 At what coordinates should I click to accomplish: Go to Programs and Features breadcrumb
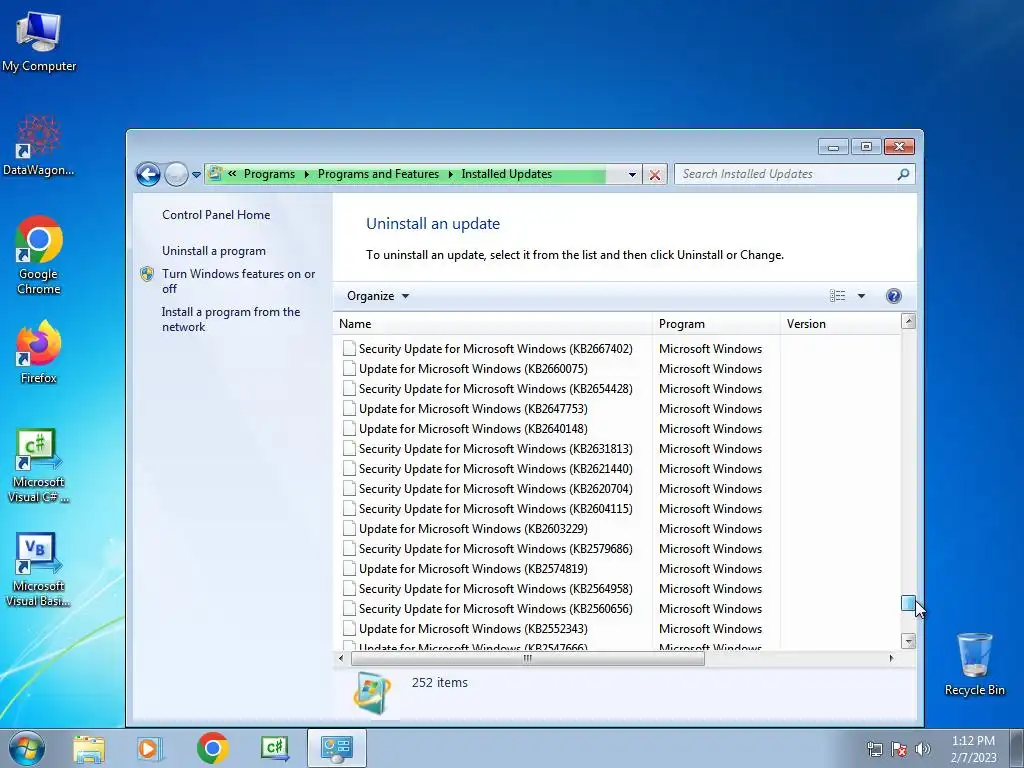[378, 174]
